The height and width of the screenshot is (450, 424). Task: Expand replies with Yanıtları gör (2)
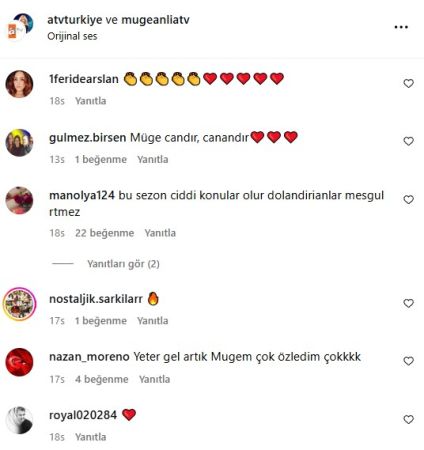[x=123, y=264]
